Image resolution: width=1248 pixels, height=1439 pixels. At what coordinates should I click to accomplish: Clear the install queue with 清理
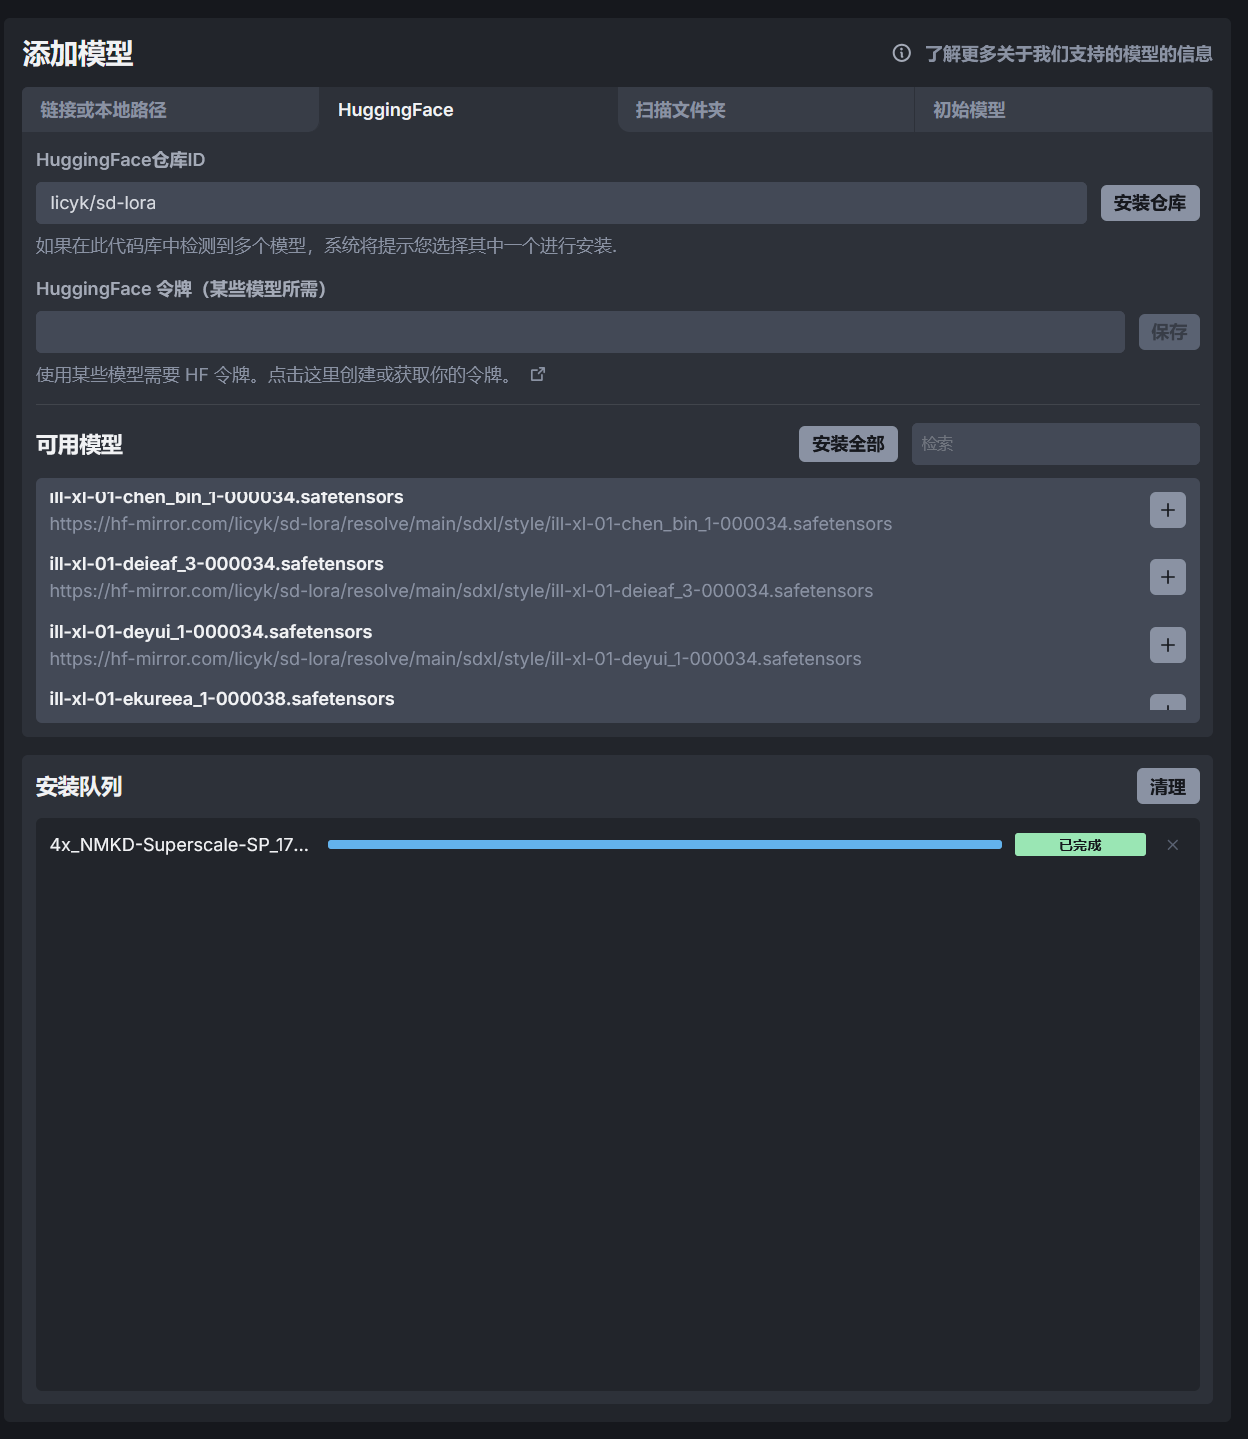click(1167, 787)
